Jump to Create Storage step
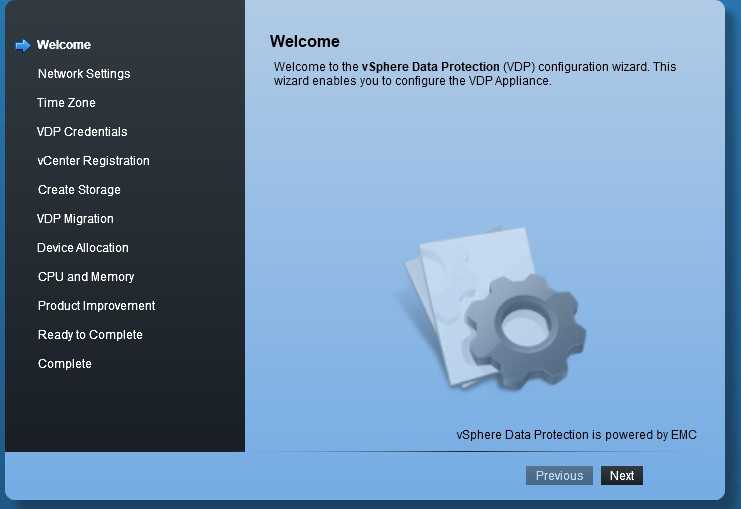The height and width of the screenshot is (509, 741). (79, 190)
